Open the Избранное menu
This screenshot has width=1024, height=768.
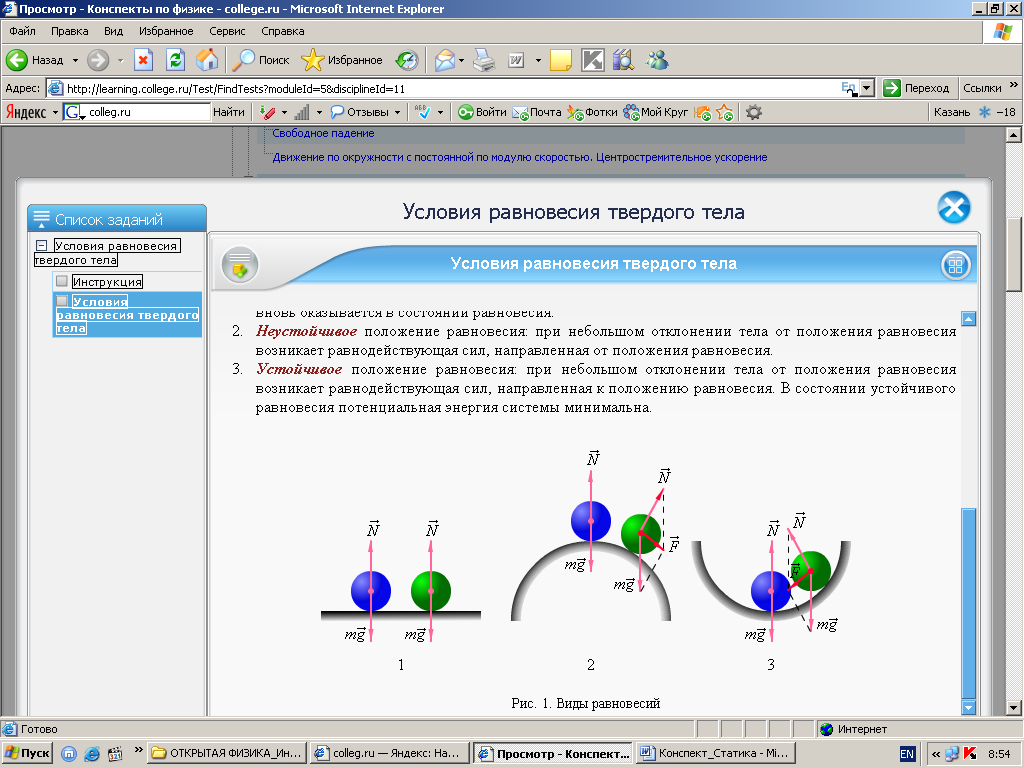166,31
